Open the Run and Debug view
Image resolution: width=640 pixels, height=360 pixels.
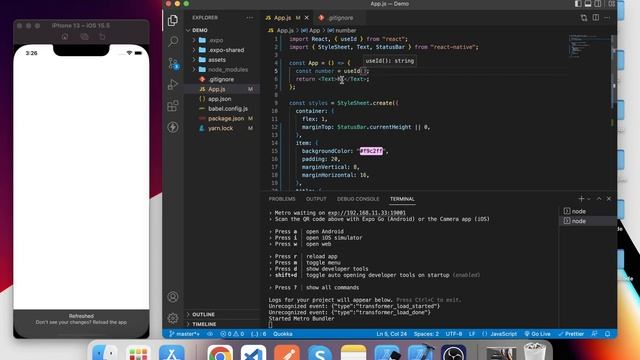pyautogui.click(x=173, y=84)
